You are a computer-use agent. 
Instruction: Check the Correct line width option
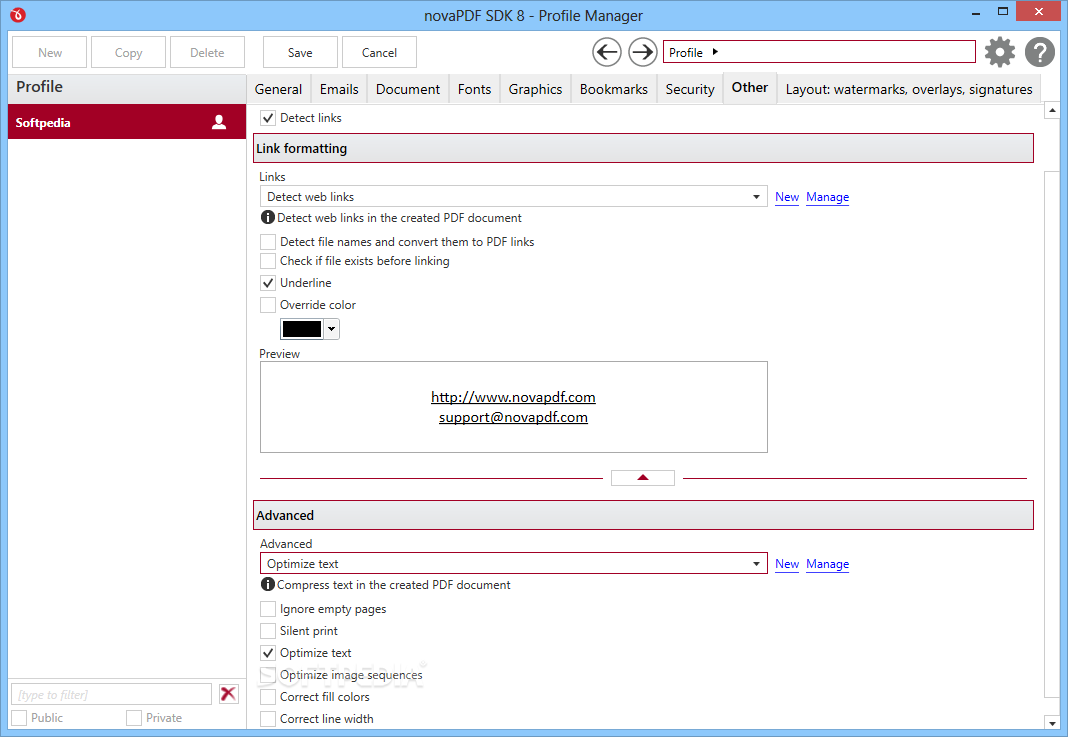pyautogui.click(x=268, y=719)
